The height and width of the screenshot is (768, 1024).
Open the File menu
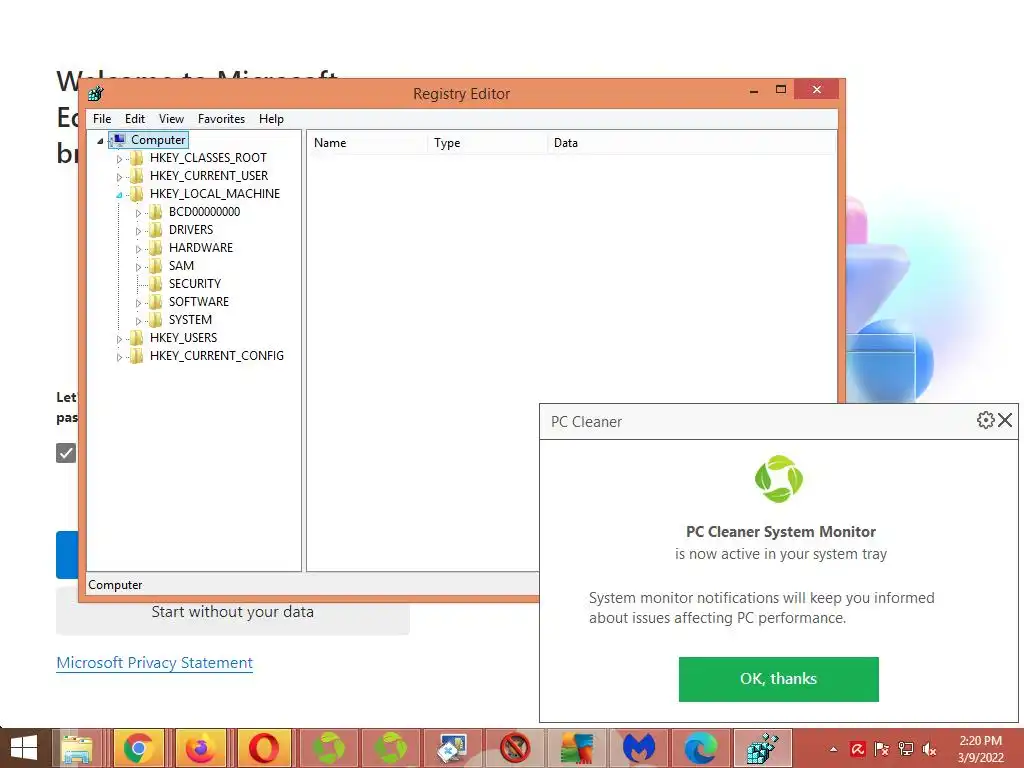[102, 119]
